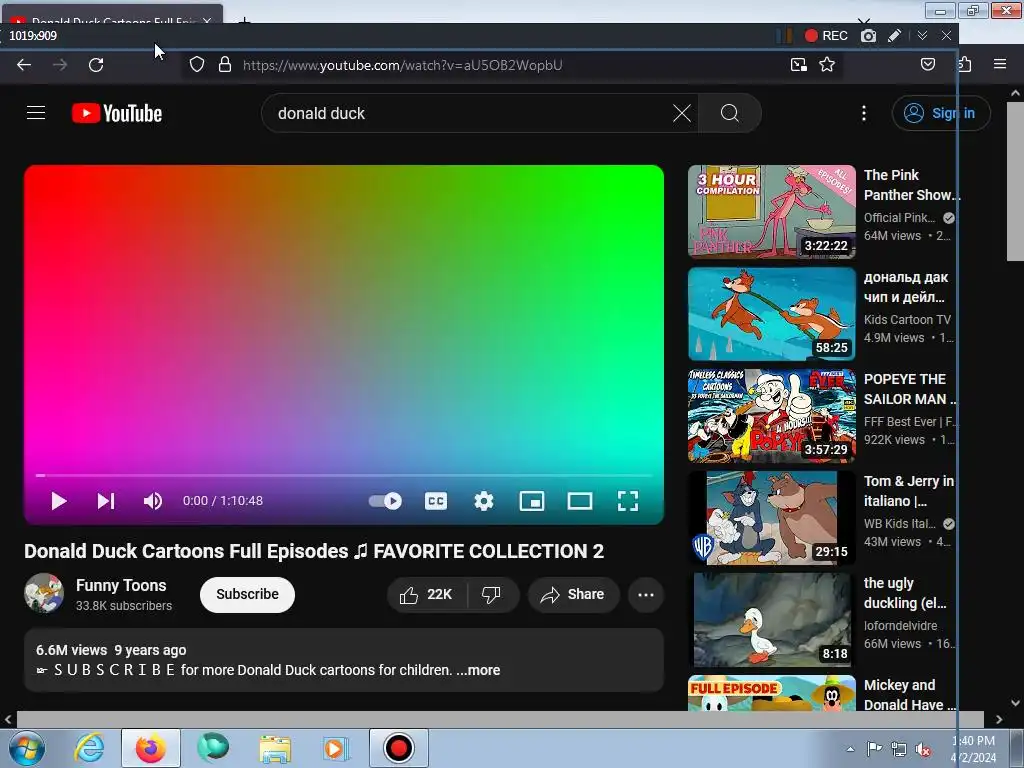Open a new browser tab

tap(244, 22)
